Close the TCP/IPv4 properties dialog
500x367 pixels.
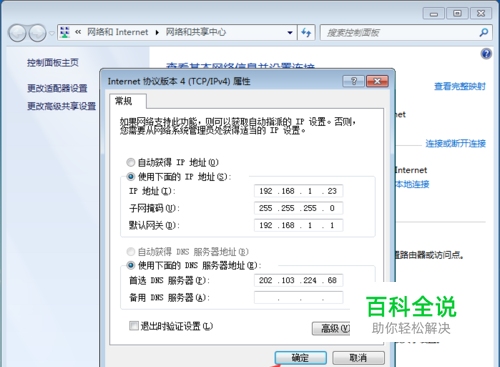tap(377, 81)
